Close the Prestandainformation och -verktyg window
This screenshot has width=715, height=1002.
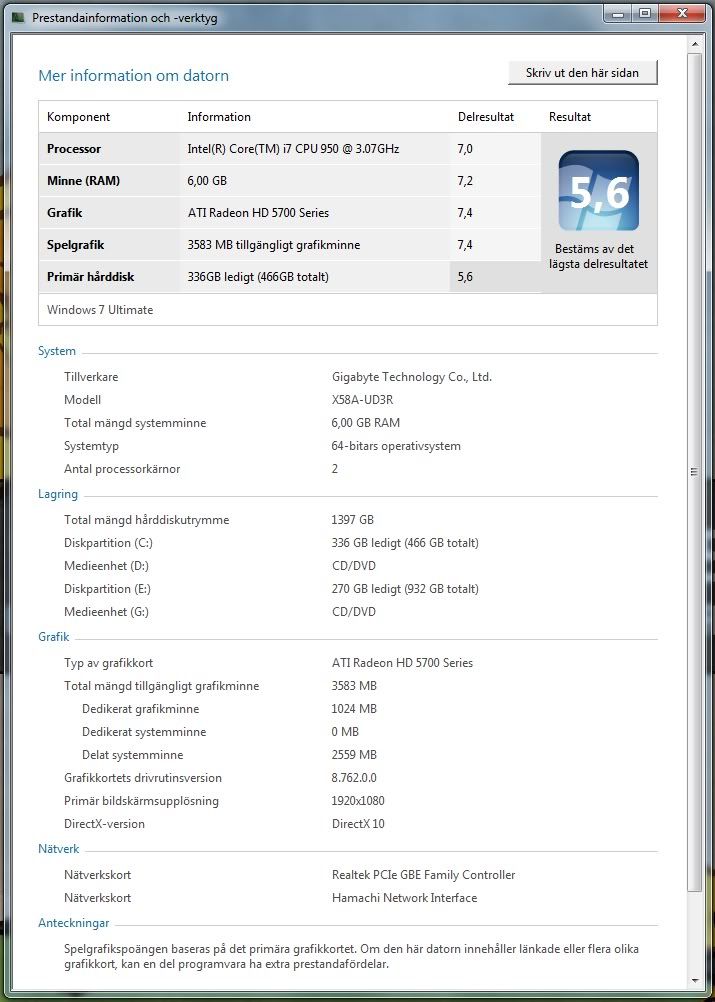683,13
